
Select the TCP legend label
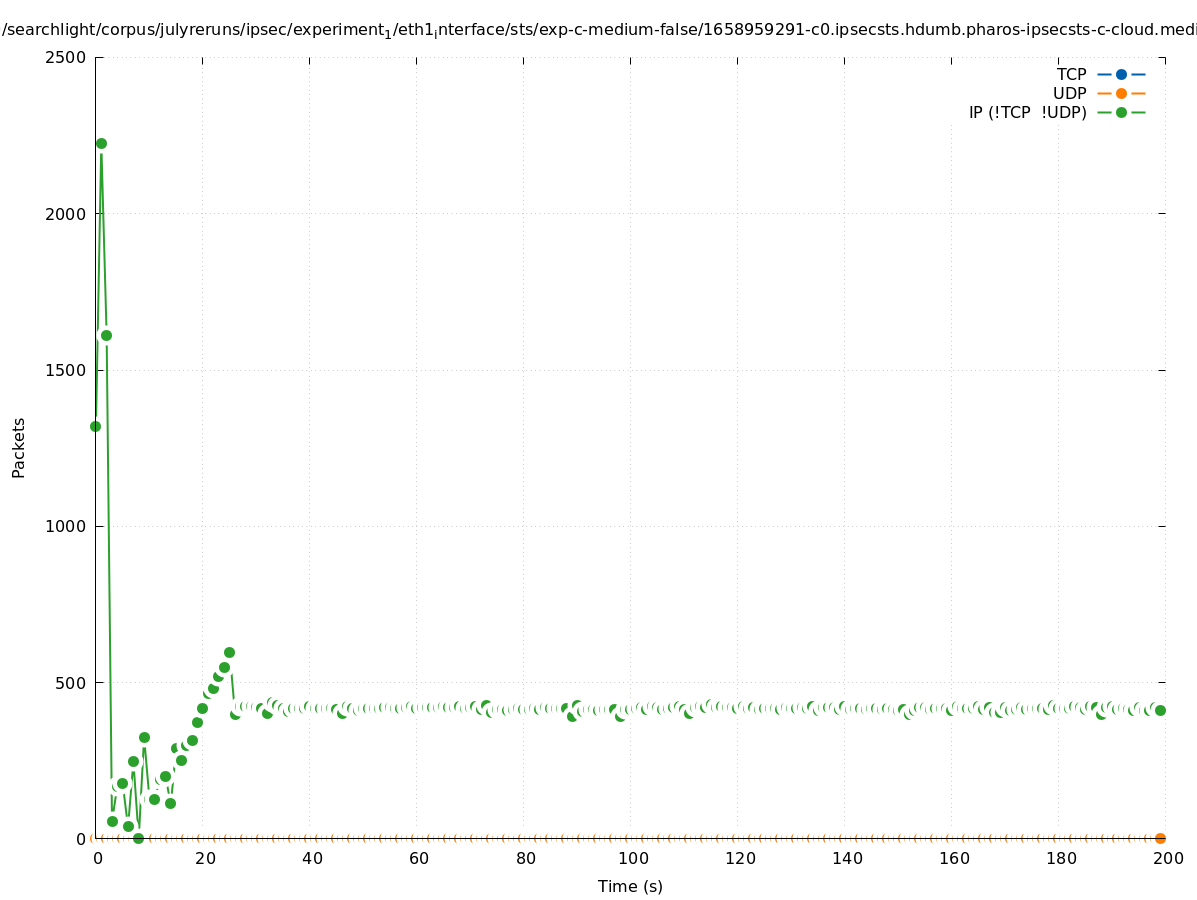pyautogui.click(x=1071, y=74)
